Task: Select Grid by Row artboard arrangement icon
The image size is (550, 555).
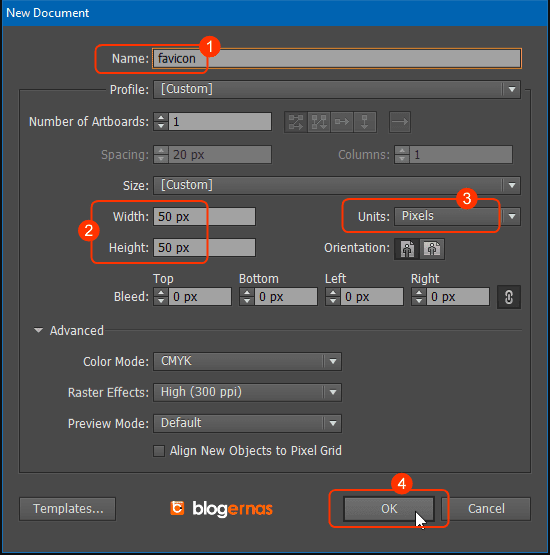Action: point(296,122)
